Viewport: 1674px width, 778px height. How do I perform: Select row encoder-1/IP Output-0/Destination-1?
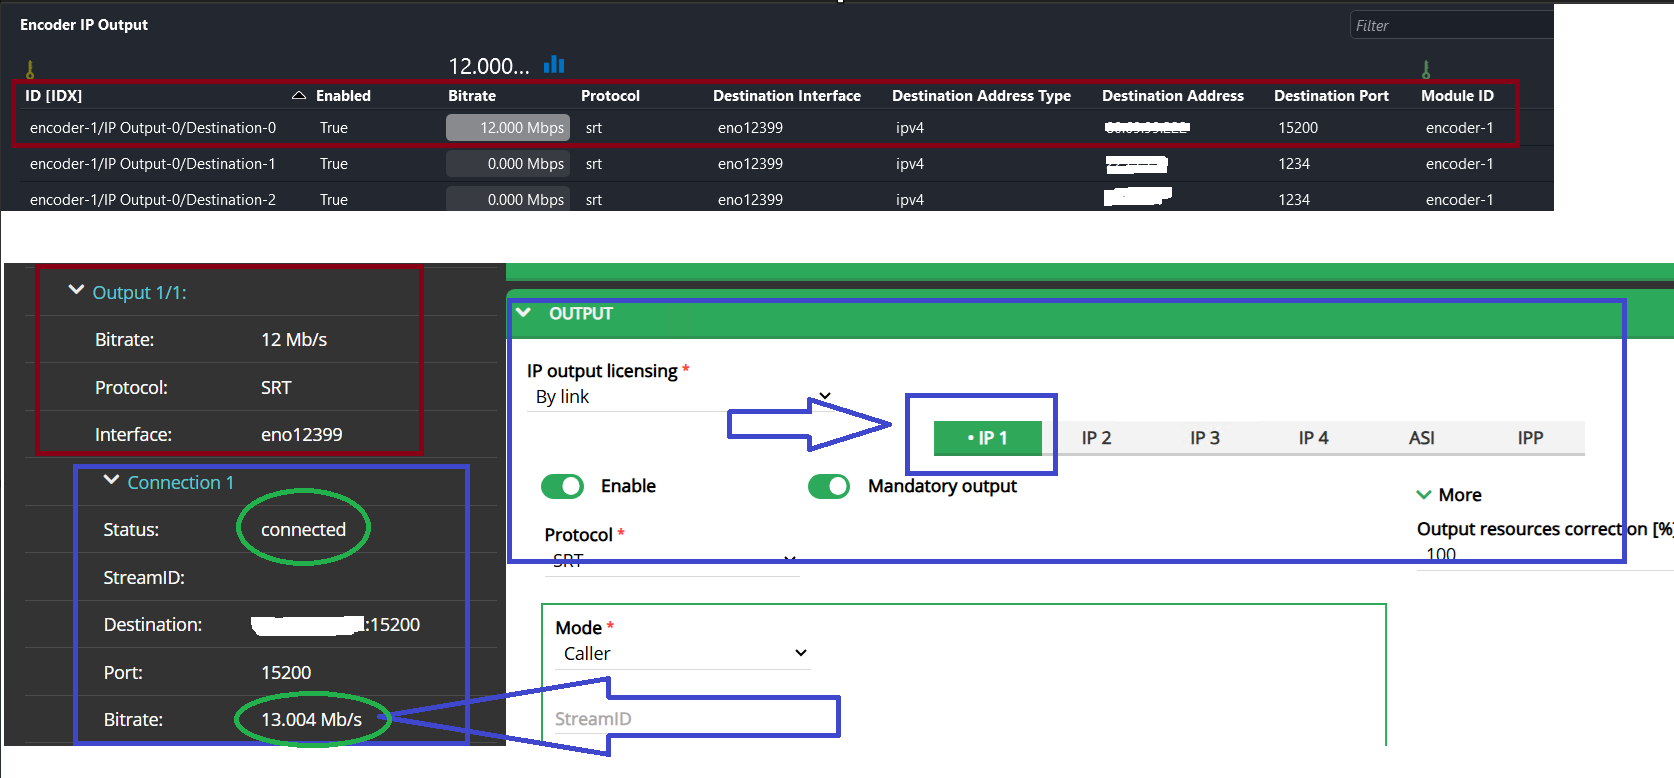tap(153, 164)
